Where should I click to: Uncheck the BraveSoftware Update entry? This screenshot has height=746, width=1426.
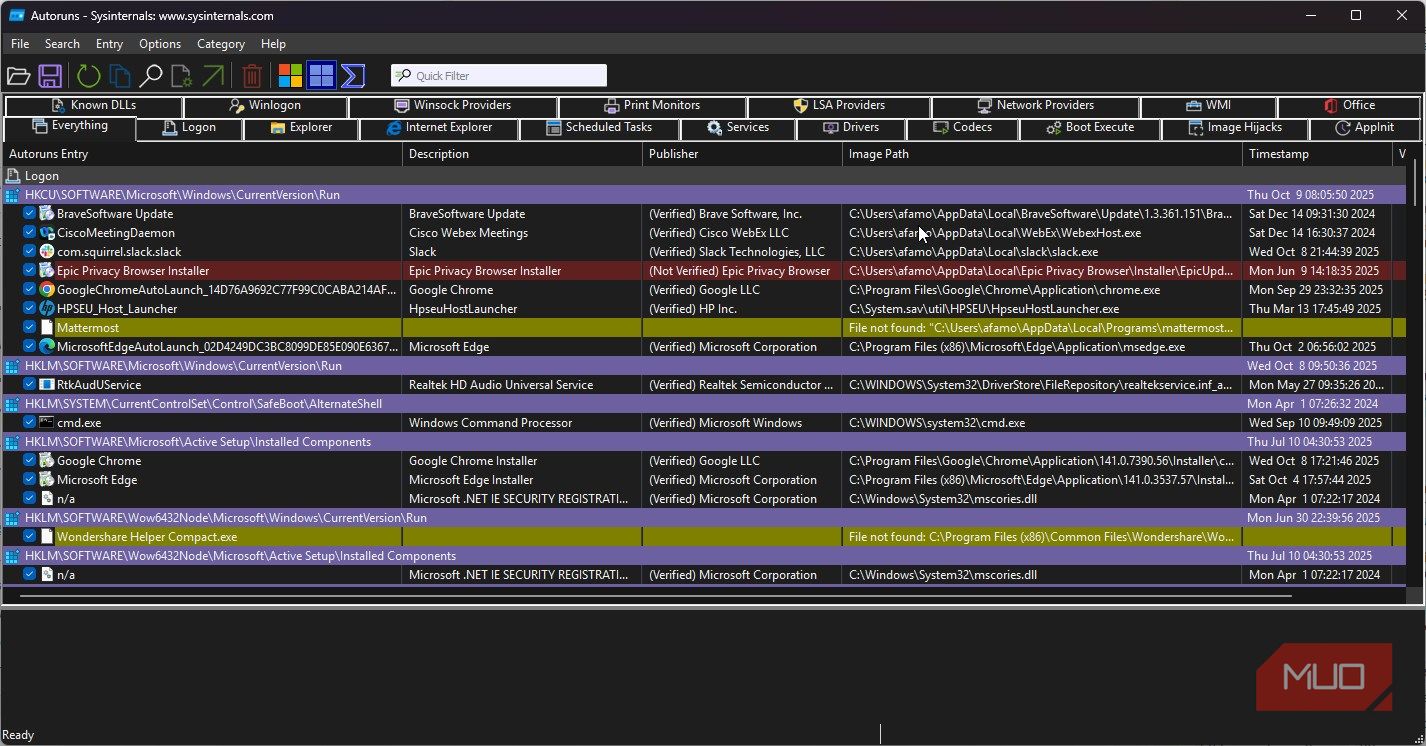click(30, 214)
